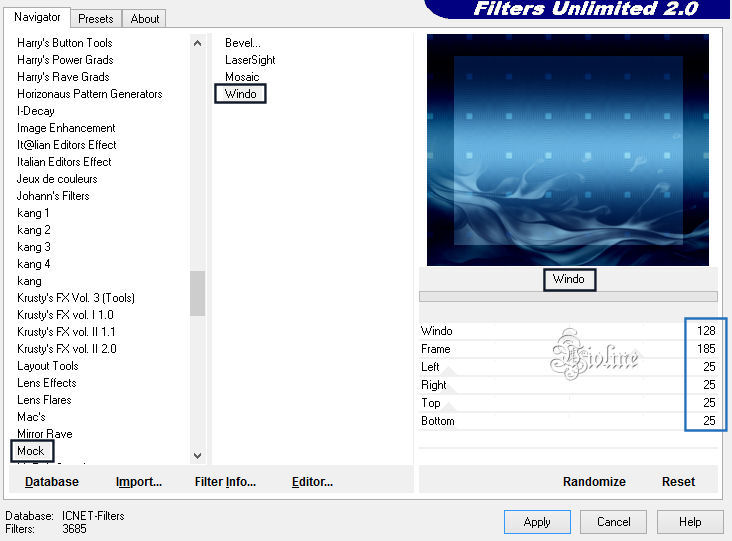The height and width of the screenshot is (541, 732).
Task: Choose the LaserSight filter
Action: [x=250, y=60]
